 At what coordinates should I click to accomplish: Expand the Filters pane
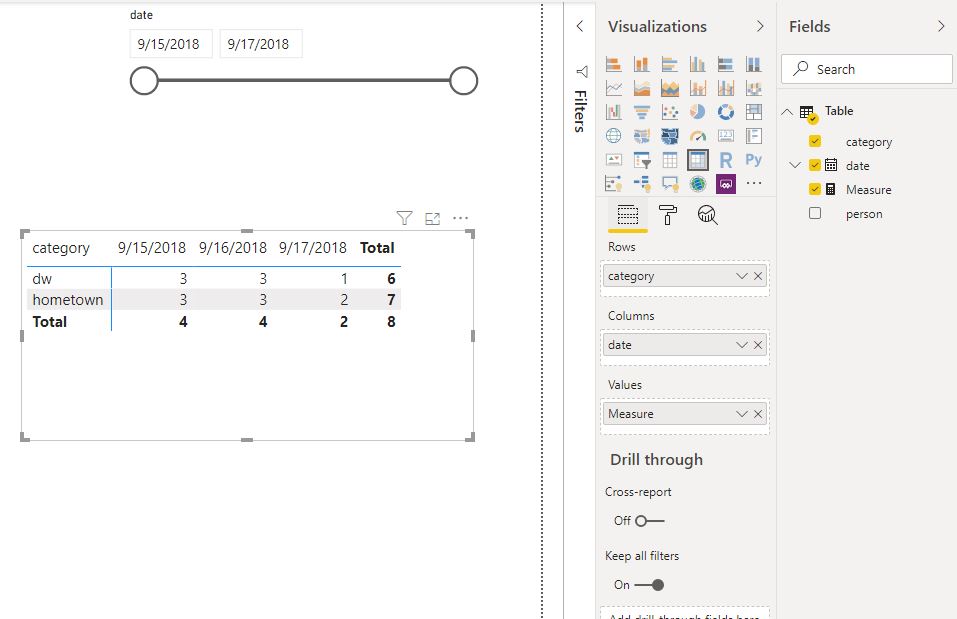click(580, 26)
